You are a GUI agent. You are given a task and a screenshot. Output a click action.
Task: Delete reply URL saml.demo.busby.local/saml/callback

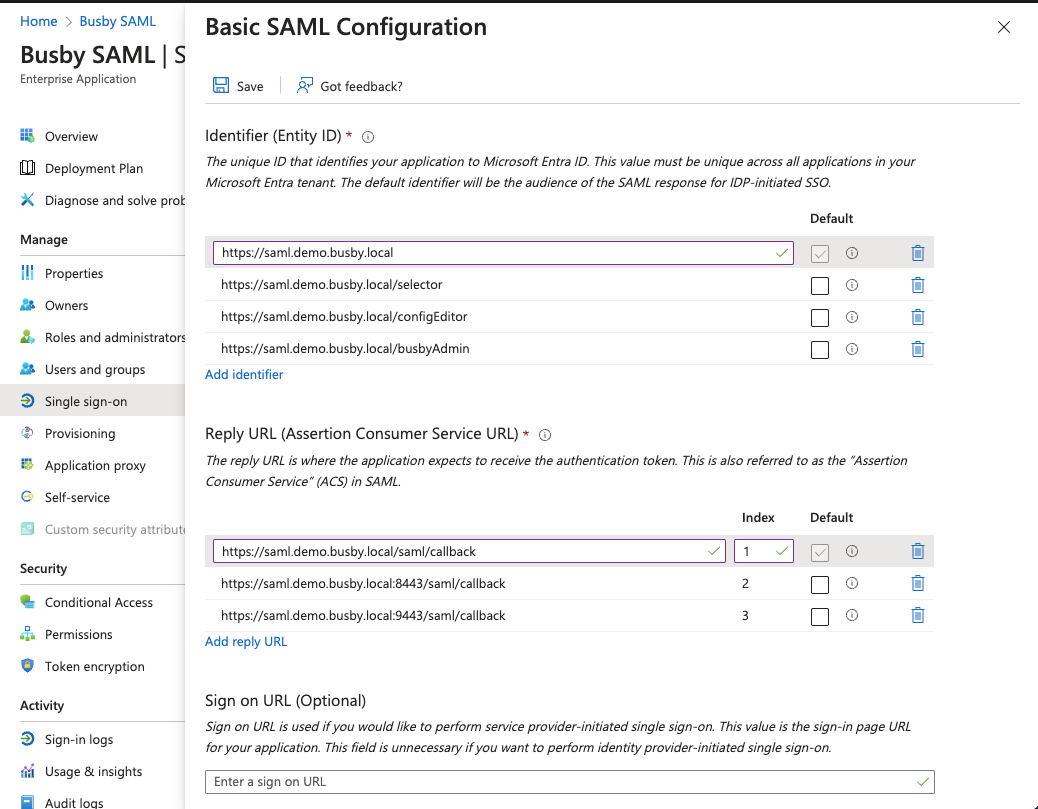click(918, 551)
